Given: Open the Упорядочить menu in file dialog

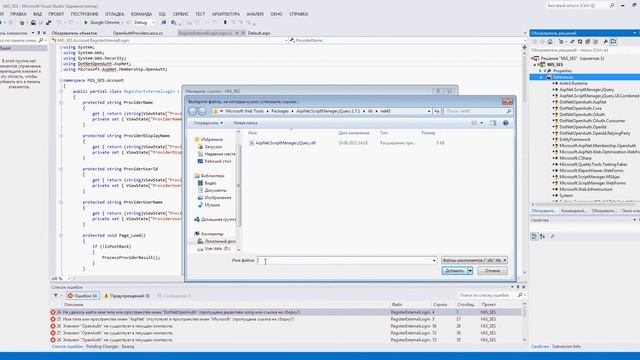Looking at the screenshot, I should click(208, 123).
